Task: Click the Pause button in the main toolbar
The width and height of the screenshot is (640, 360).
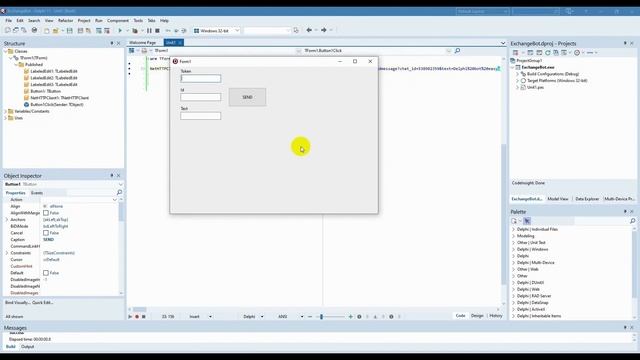Action: click(149, 31)
